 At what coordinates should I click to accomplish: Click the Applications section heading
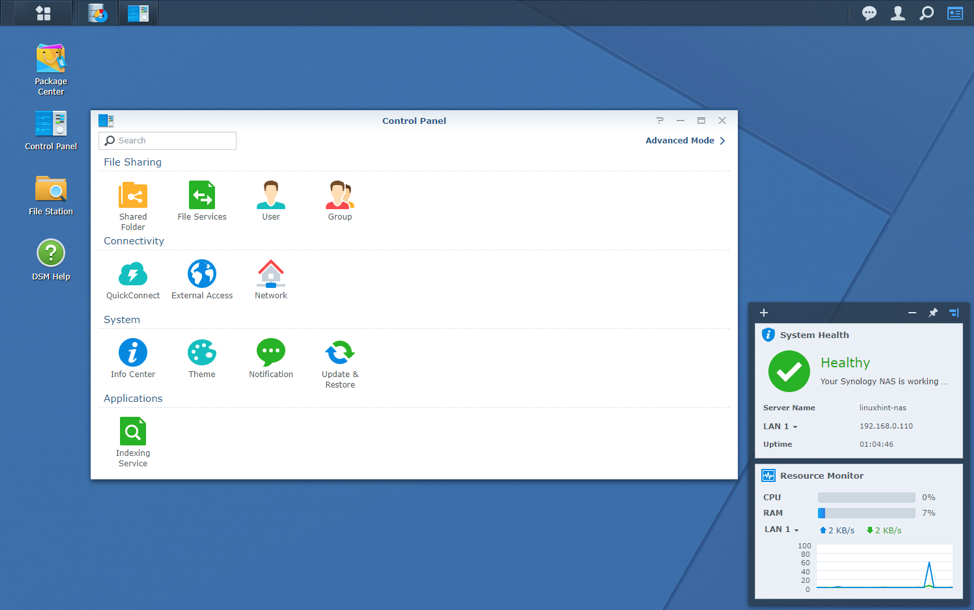(x=133, y=399)
